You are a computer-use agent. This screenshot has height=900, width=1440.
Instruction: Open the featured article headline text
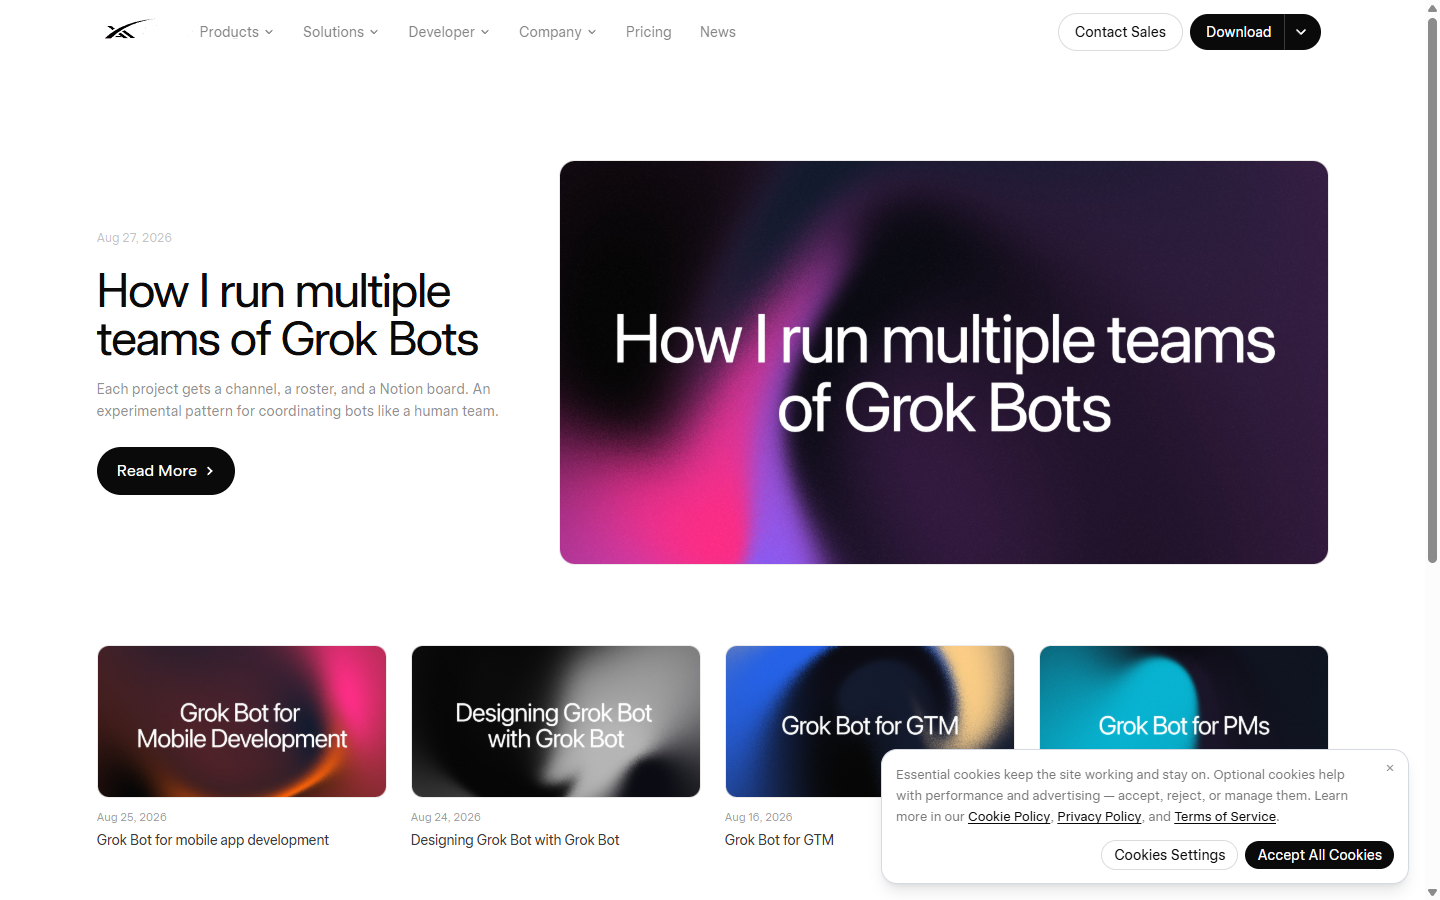tap(288, 315)
